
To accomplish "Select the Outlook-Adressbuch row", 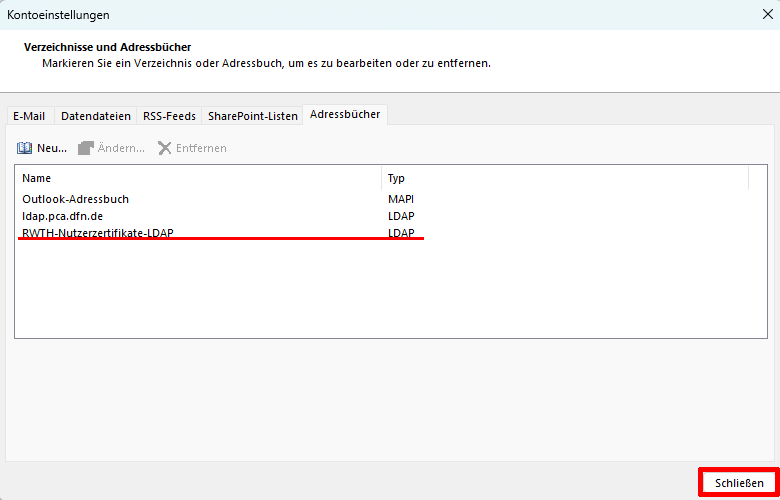I will click(x=390, y=199).
